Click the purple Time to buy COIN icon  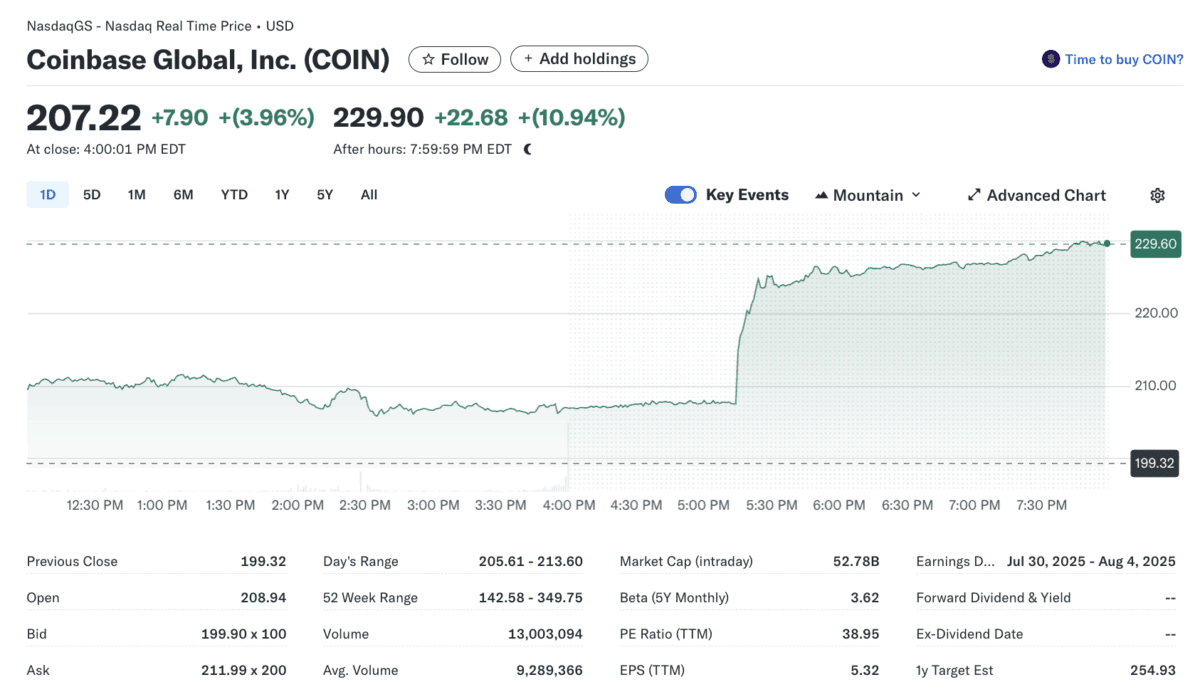tap(1050, 59)
